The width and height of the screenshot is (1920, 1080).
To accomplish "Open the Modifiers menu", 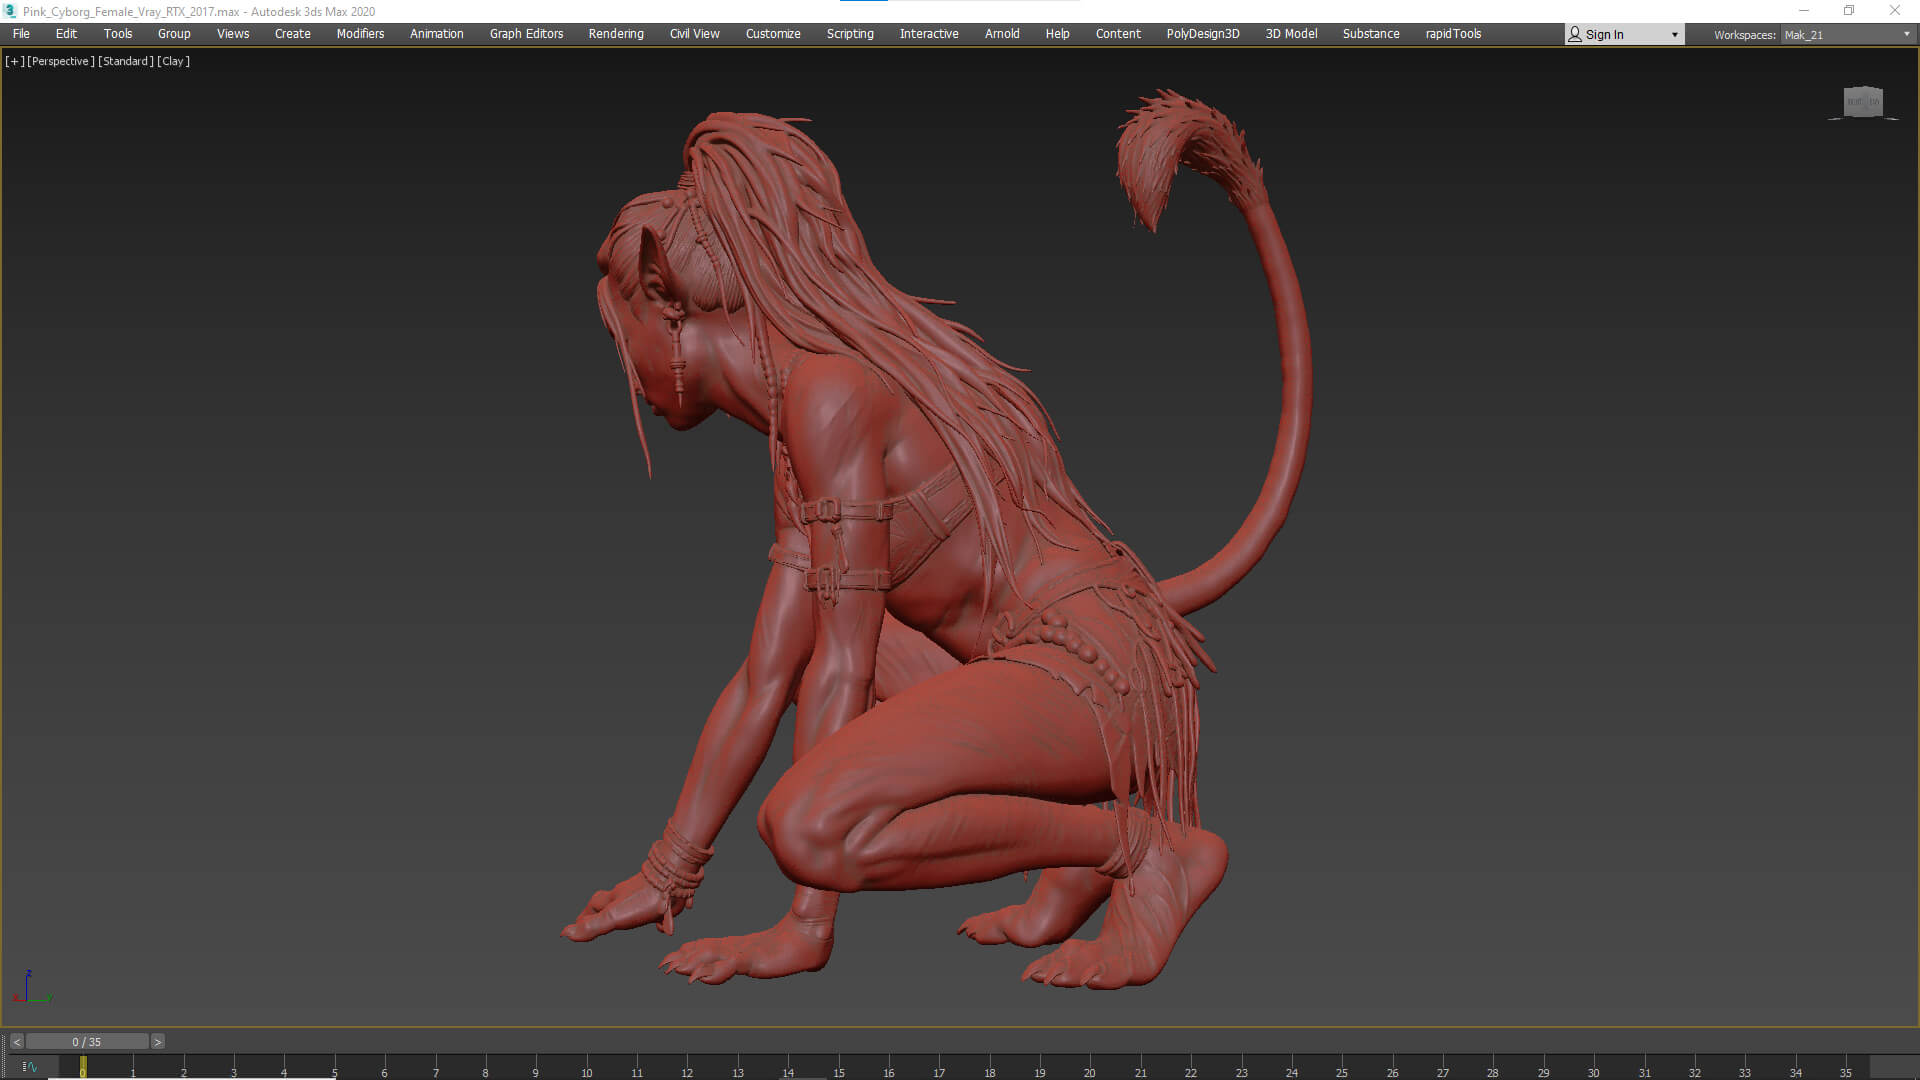I will pos(360,34).
